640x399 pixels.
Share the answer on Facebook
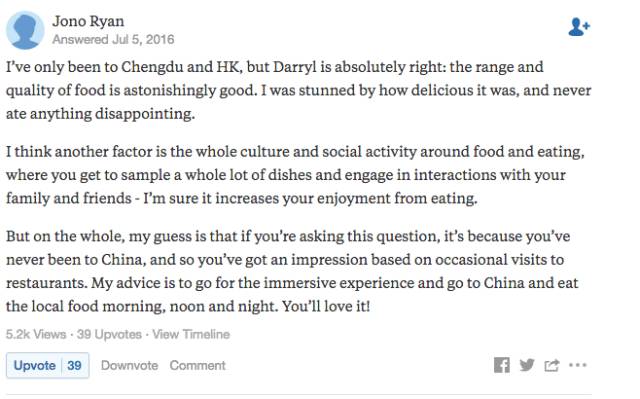(x=502, y=365)
